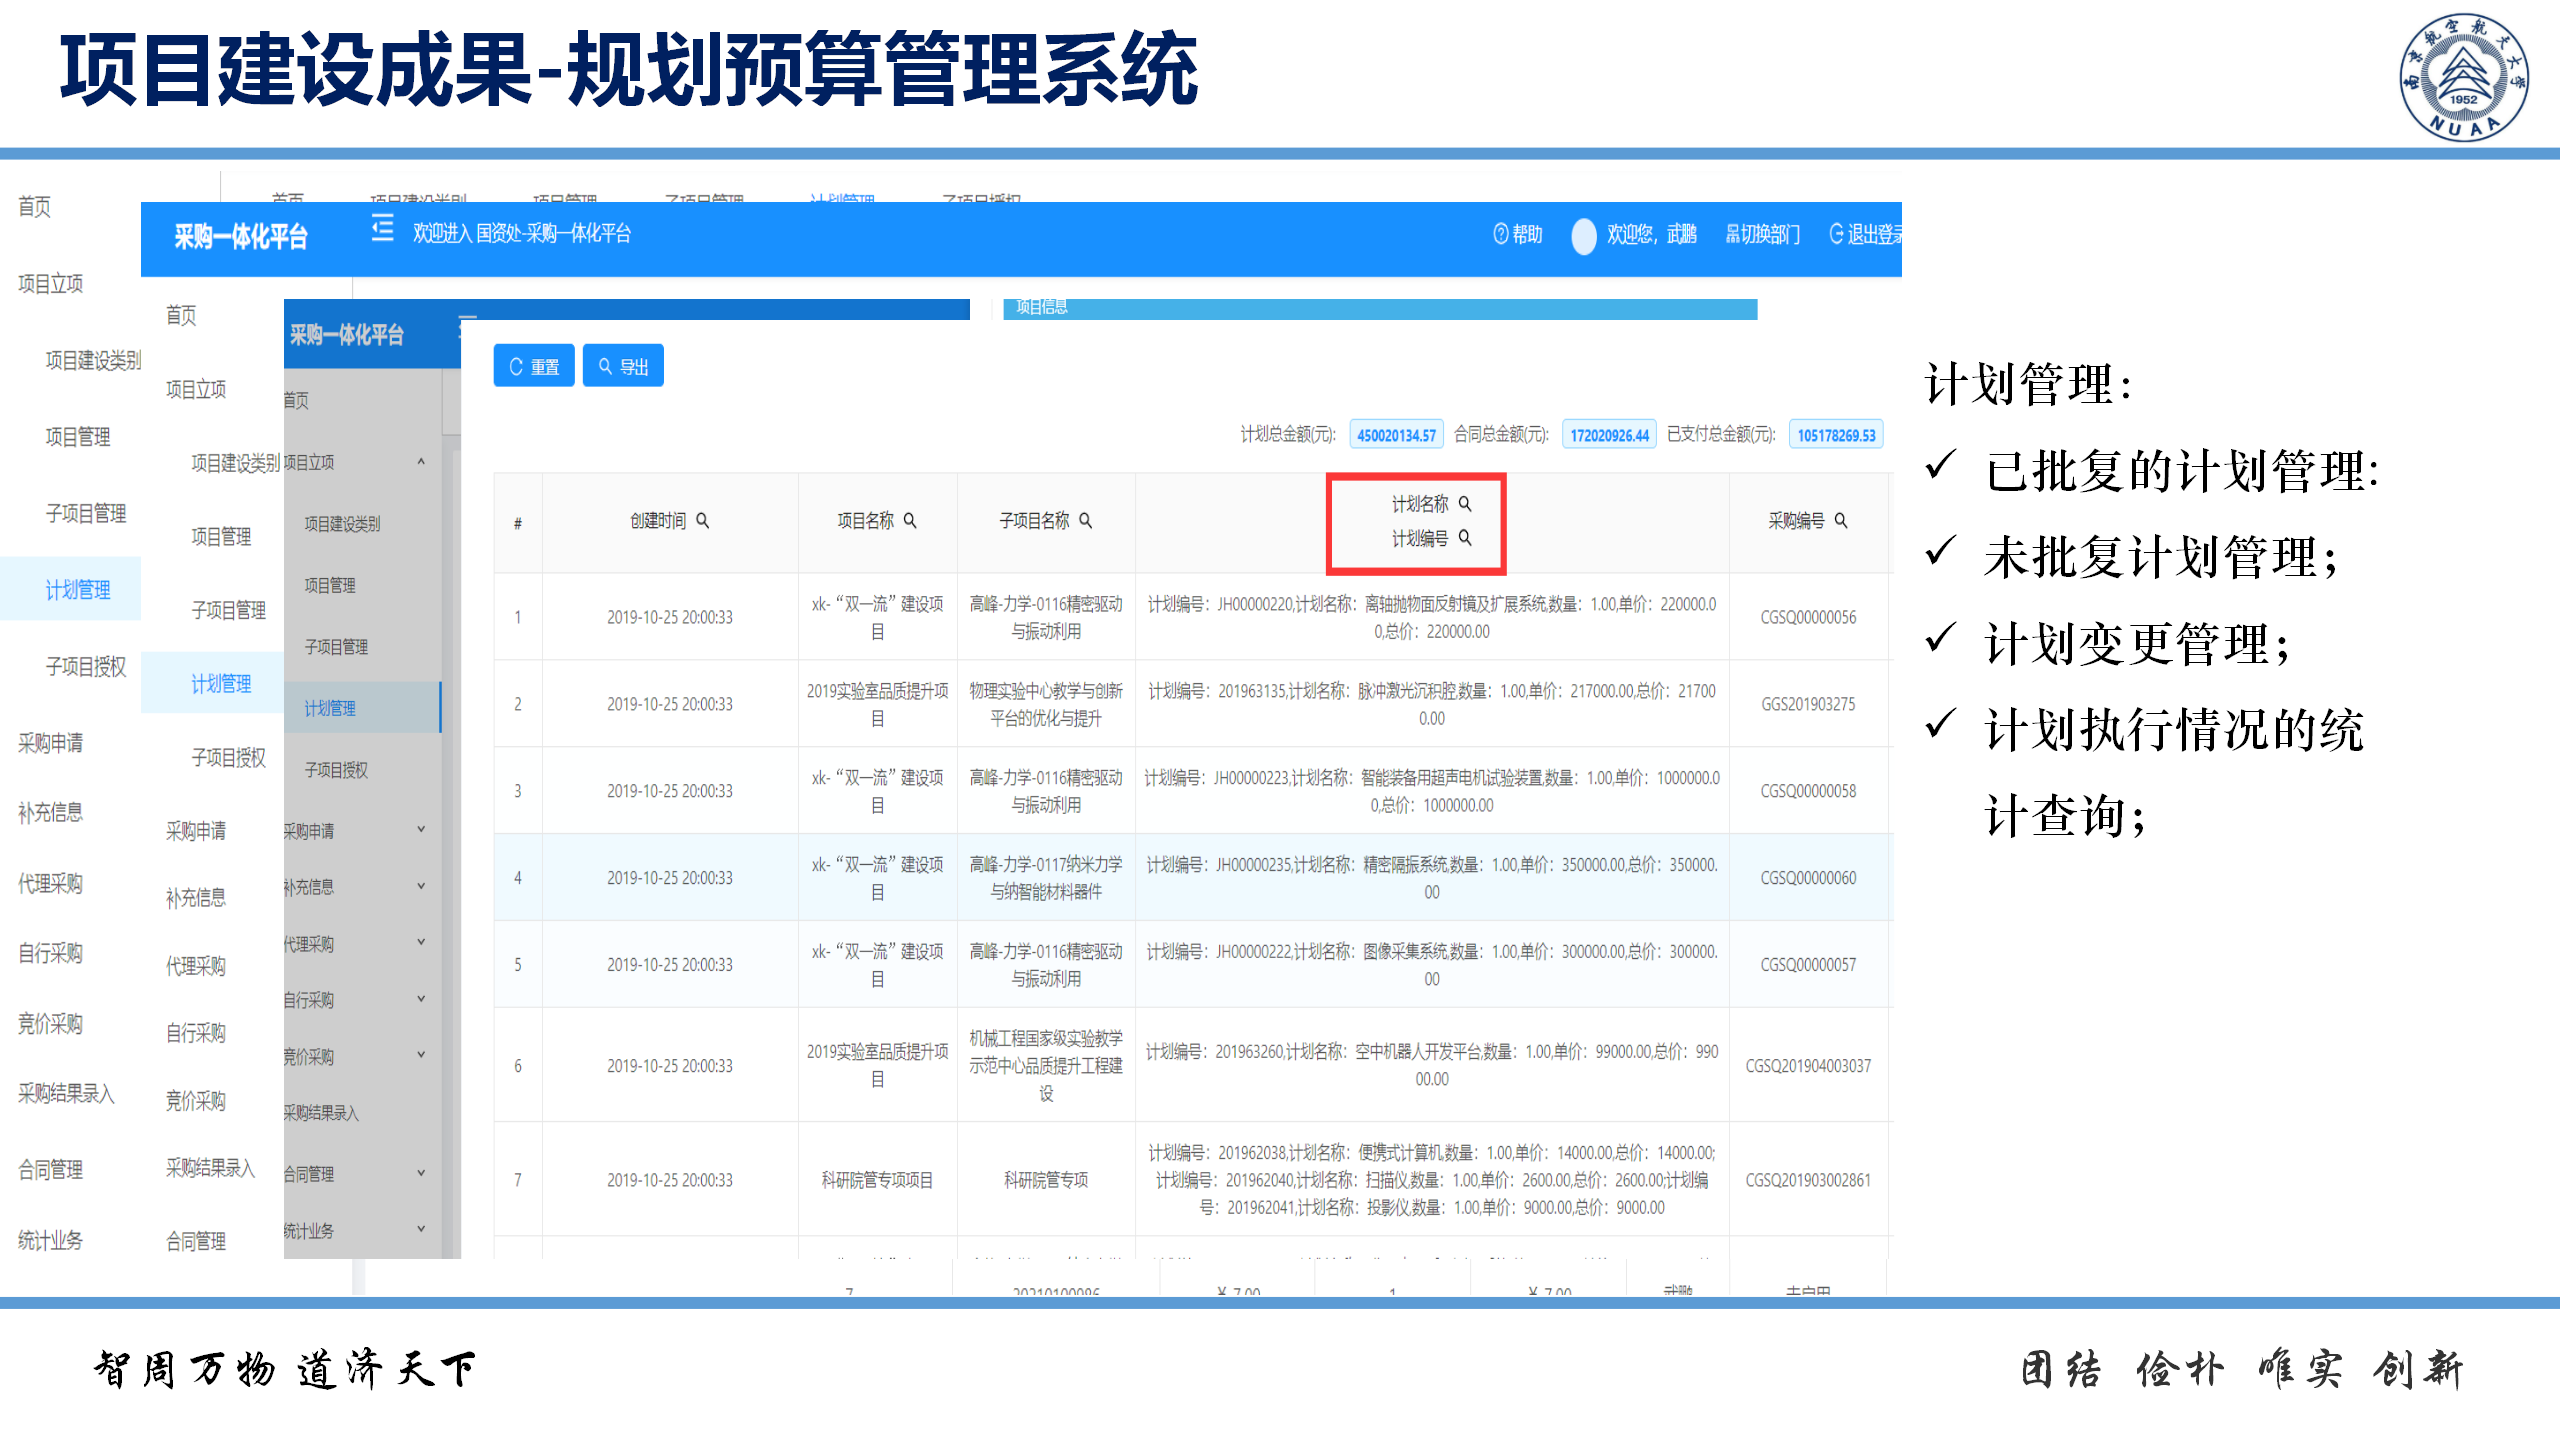Click row 4 plan JH00000235 cell
This screenshot has height=1440, width=2560.
pos(1432,878)
